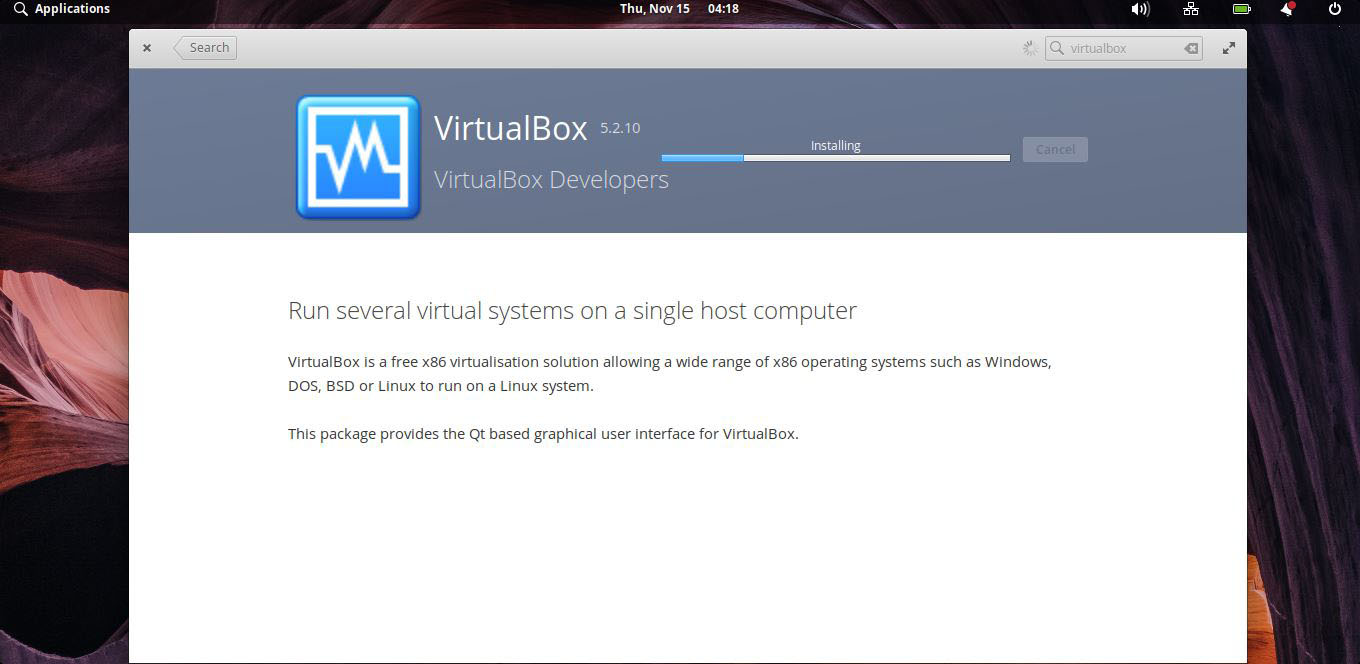Click the VirtualBox Developers label
Screen dimensions: 1360x664
tap(551, 180)
